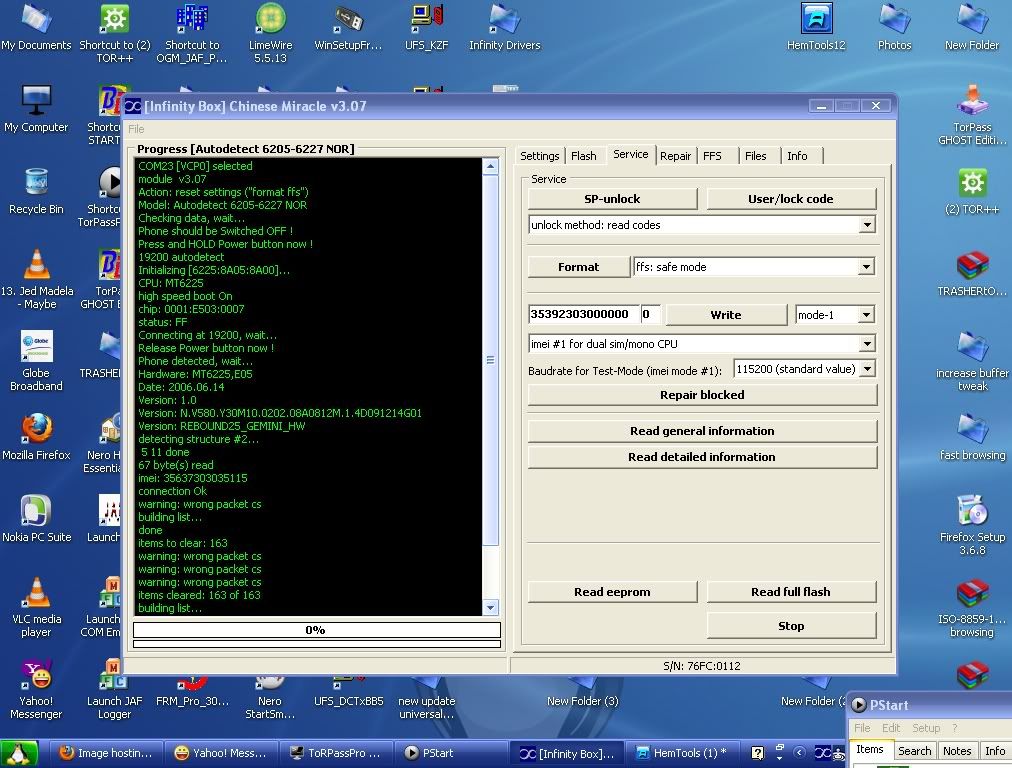
Task: Open TRASHERtO... archive icon
Action: coord(972,273)
